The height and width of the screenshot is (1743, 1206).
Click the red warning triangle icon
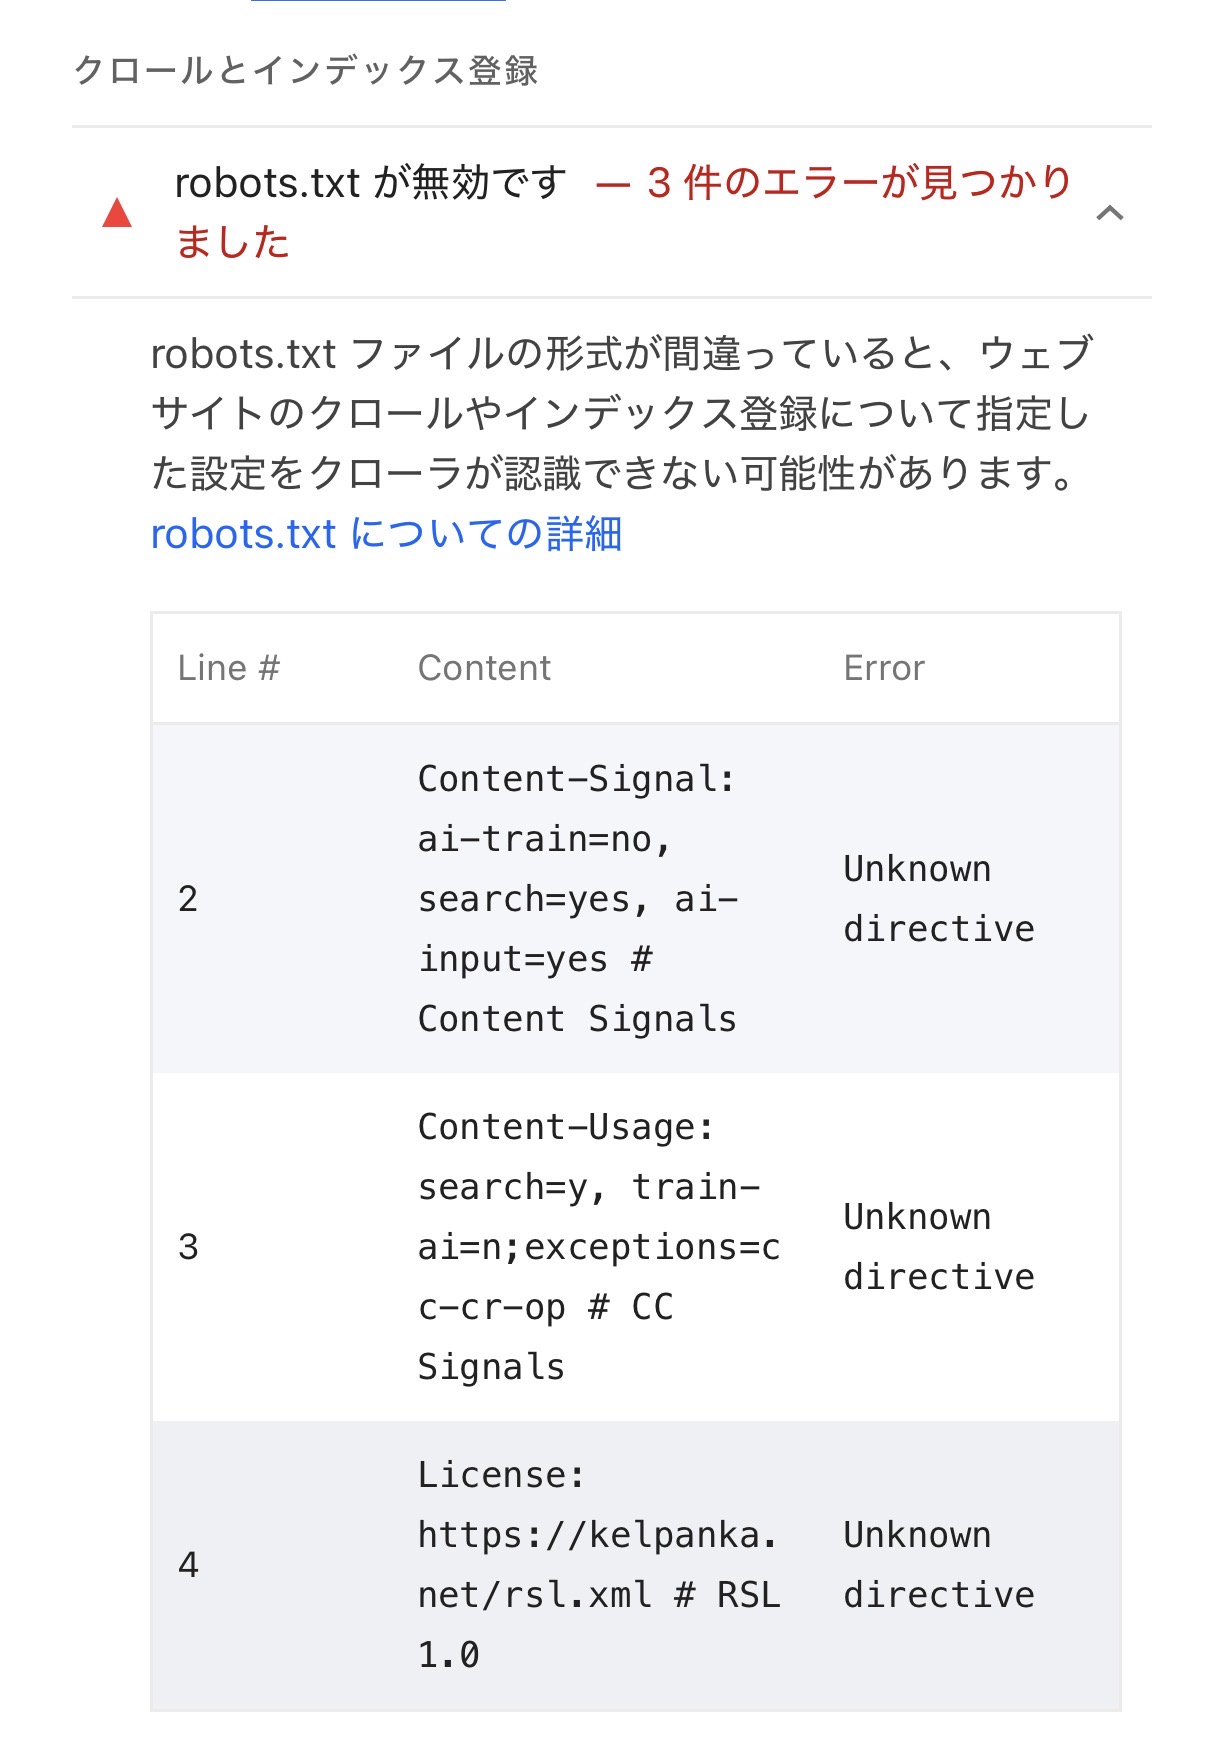[117, 213]
